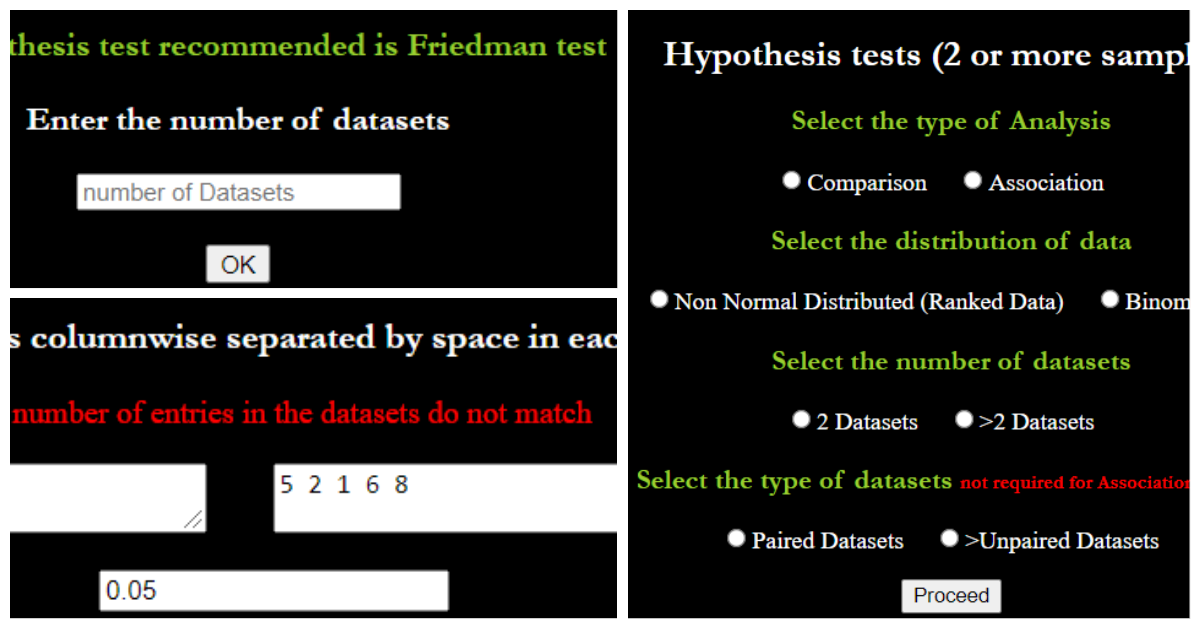Click the Enter the number of datasets heading
The width and height of the screenshot is (1200, 628).
(x=238, y=121)
